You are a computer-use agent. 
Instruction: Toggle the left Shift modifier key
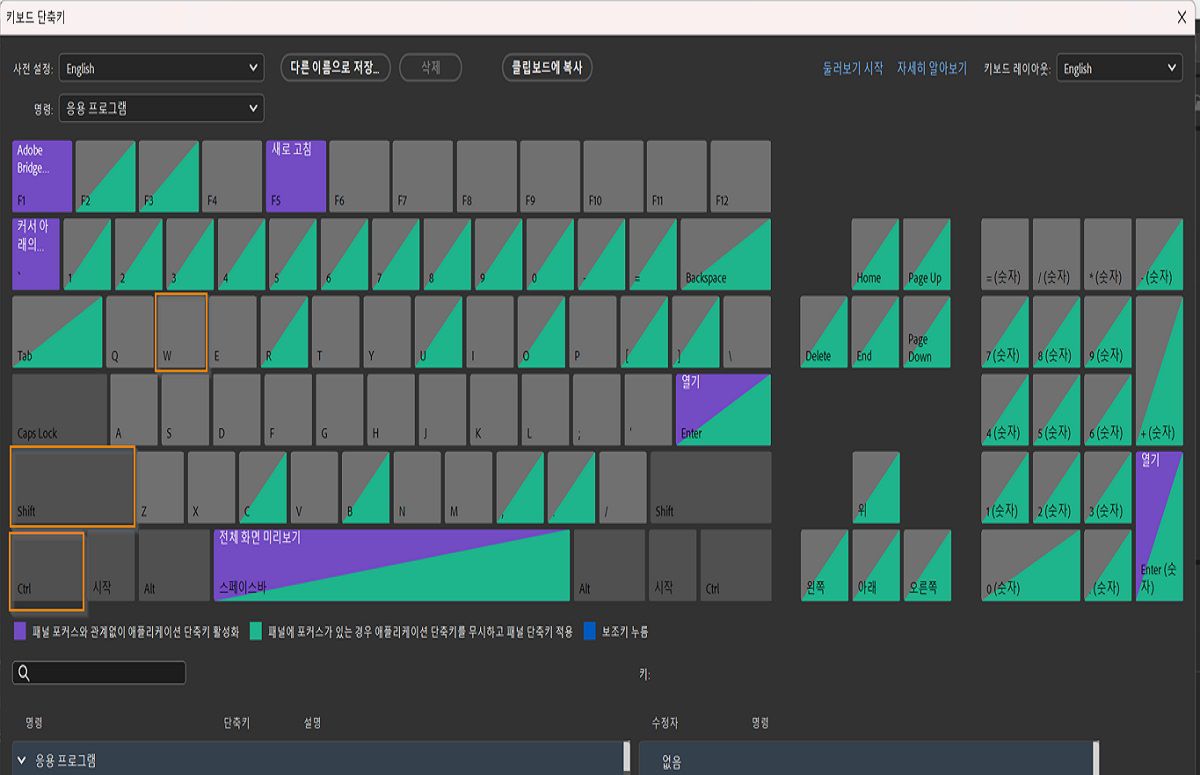[73, 487]
